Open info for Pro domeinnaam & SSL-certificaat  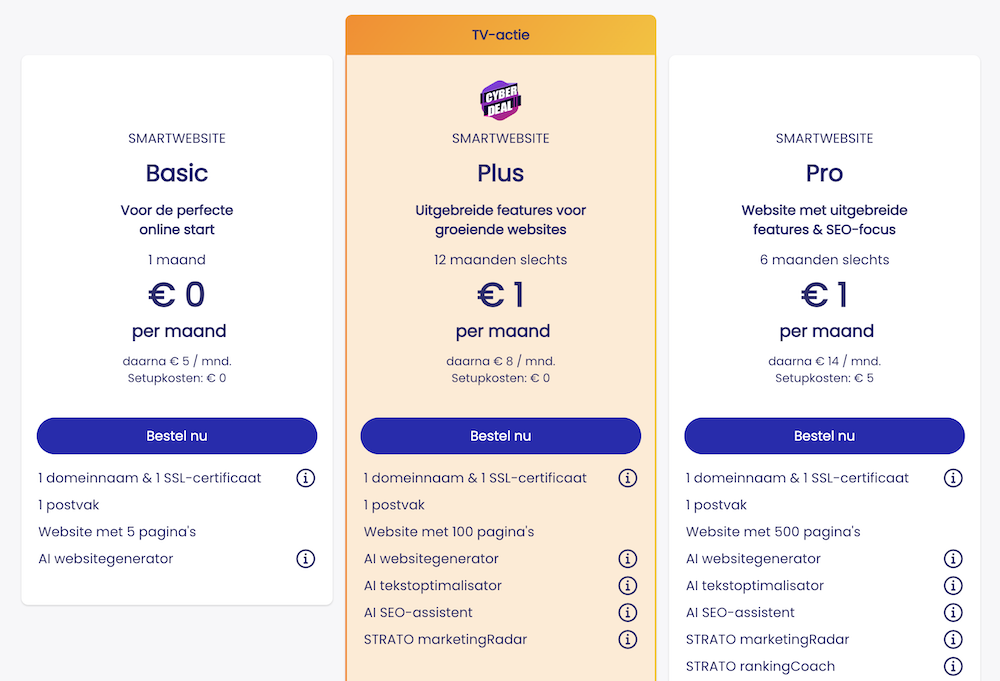(x=952, y=478)
